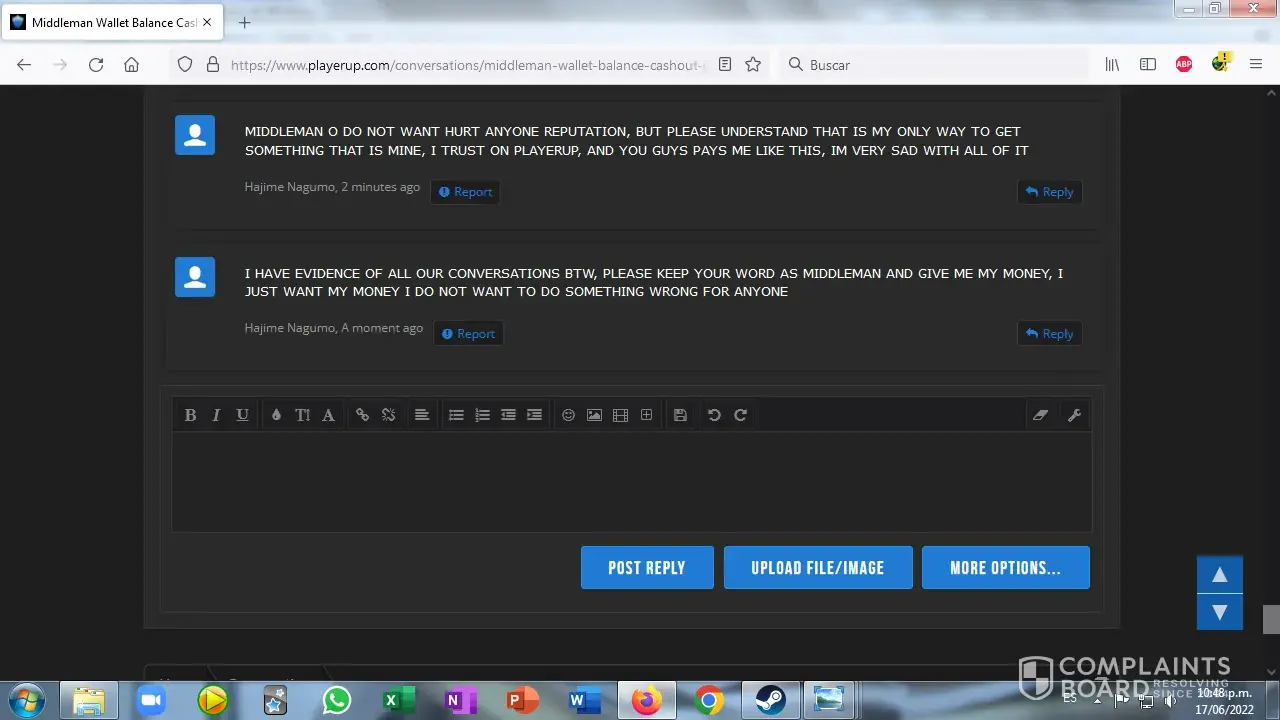This screenshot has width=1280, height=720.
Task: Click the Post Reply button
Action: (647, 568)
